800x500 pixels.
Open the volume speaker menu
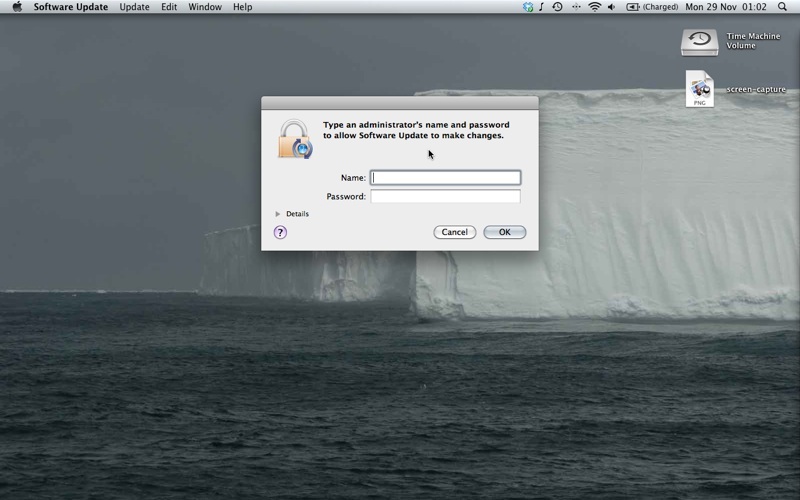pyautogui.click(x=612, y=7)
